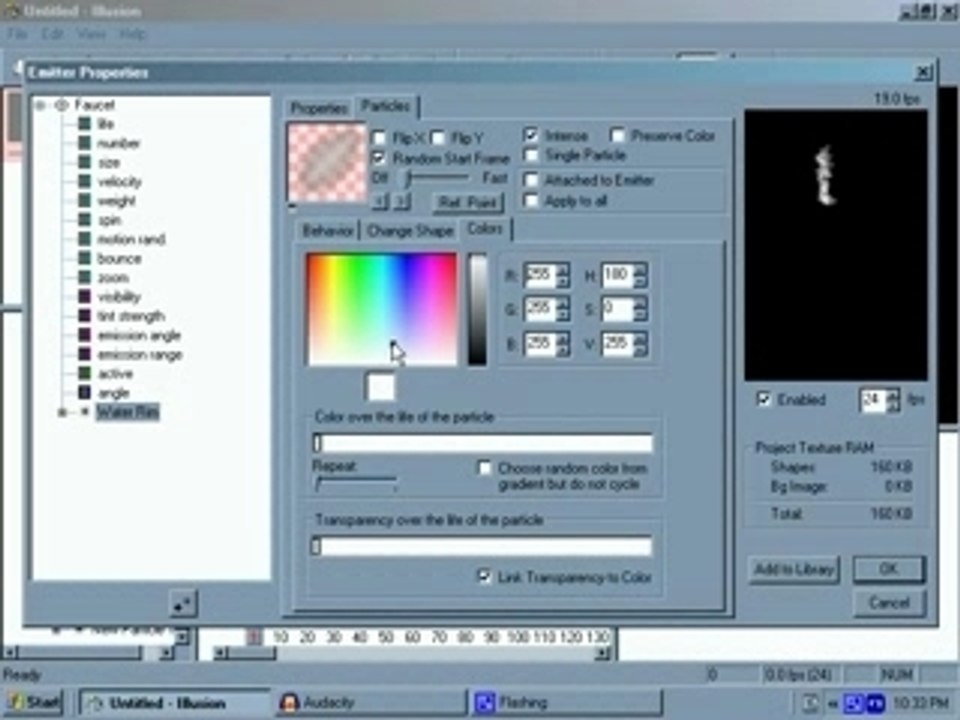The width and height of the screenshot is (960, 720).
Task: Switch to the Behavior tab
Action: coord(328,230)
